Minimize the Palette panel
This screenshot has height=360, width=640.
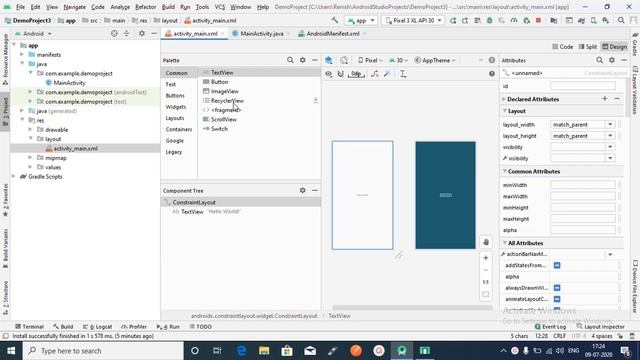315,60
